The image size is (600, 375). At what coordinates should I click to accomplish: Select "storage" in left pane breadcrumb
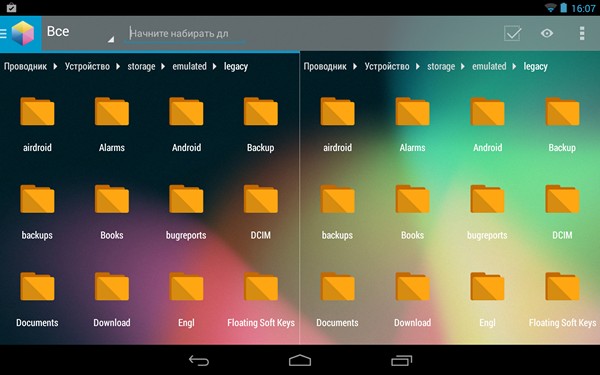coord(141,67)
